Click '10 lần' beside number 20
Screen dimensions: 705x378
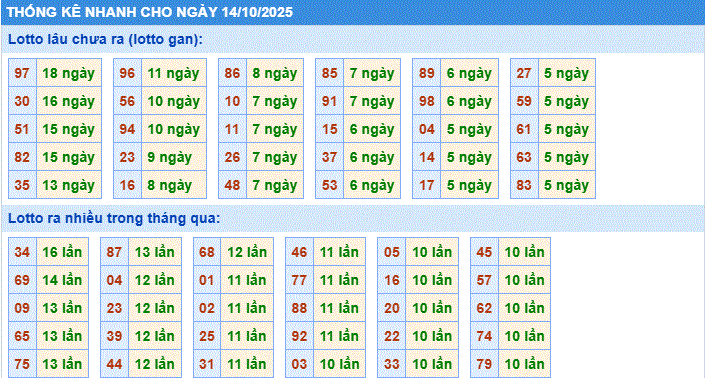[x=432, y=308]
